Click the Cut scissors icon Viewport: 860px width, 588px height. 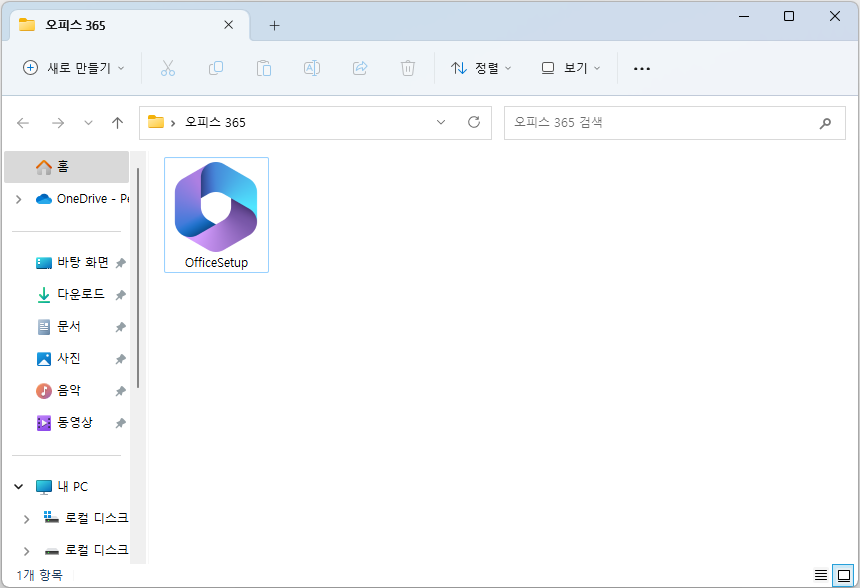click(168, 68)
